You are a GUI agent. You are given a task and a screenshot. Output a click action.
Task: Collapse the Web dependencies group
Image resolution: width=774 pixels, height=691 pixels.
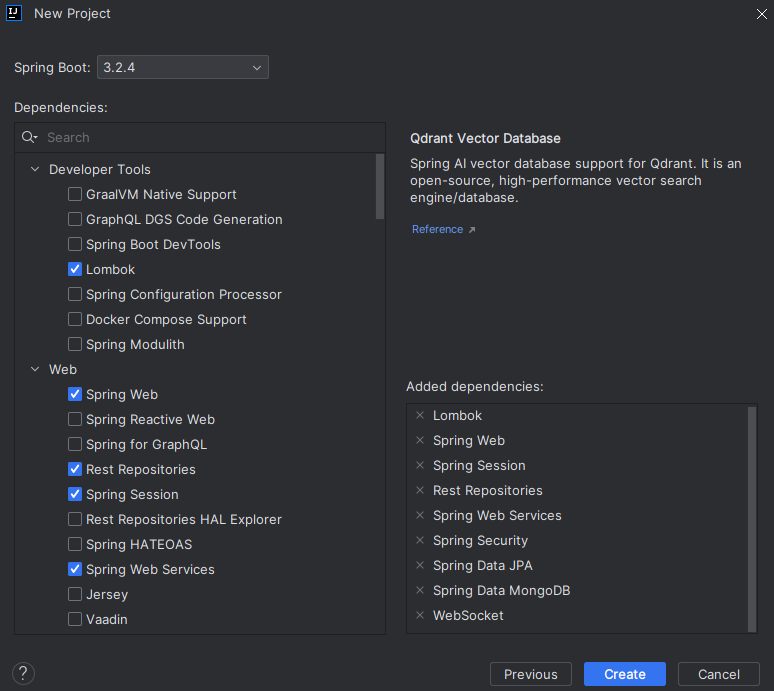(36, 370)
